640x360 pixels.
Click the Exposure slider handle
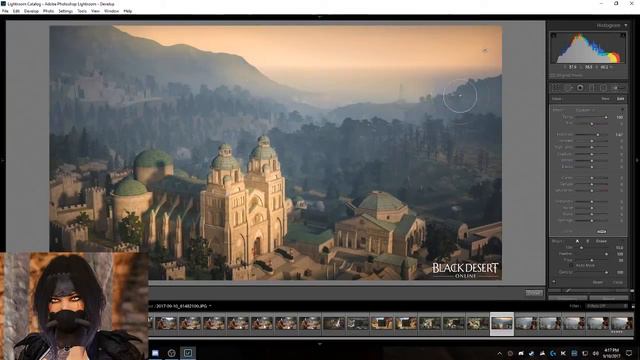[x=598, y=134]
